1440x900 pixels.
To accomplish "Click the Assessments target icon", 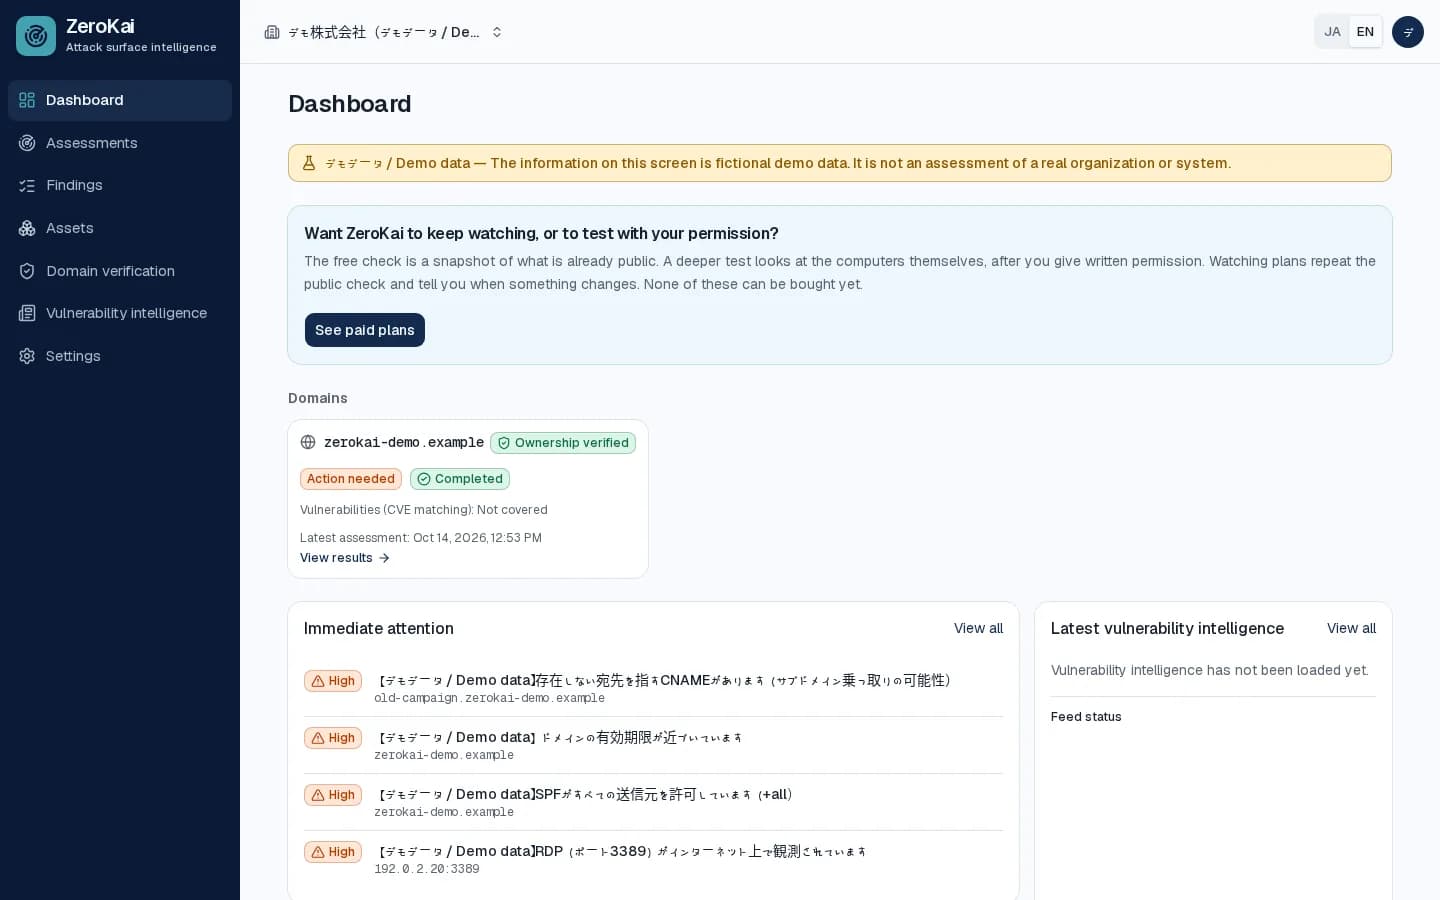I will [x=27, y=143].
